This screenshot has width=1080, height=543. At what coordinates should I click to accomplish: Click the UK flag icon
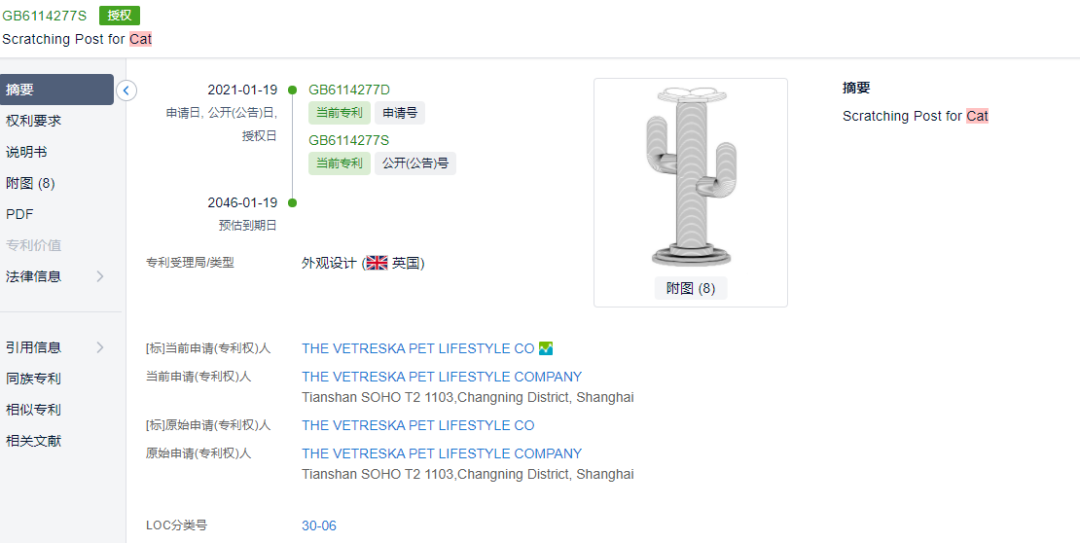pos(377,263)
